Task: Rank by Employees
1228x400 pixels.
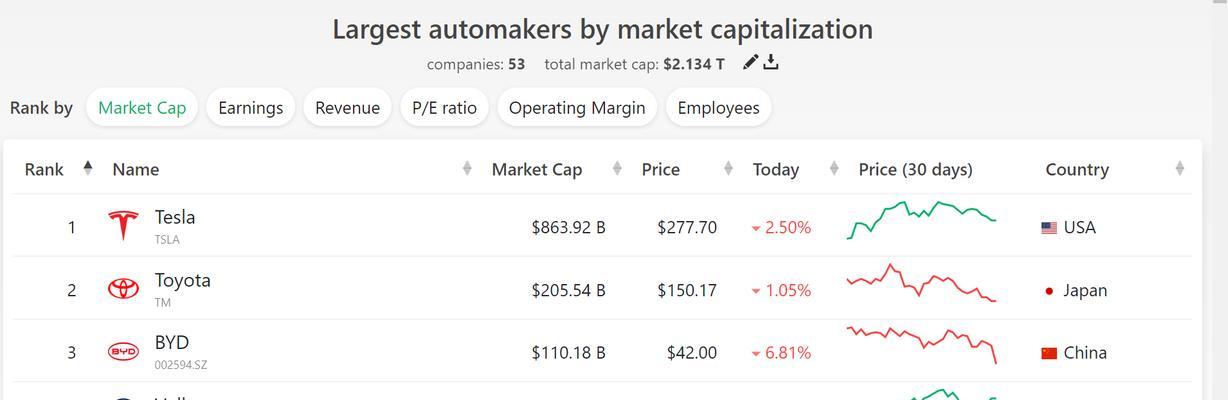Action: pyautogui.click(x=718, y=107)
